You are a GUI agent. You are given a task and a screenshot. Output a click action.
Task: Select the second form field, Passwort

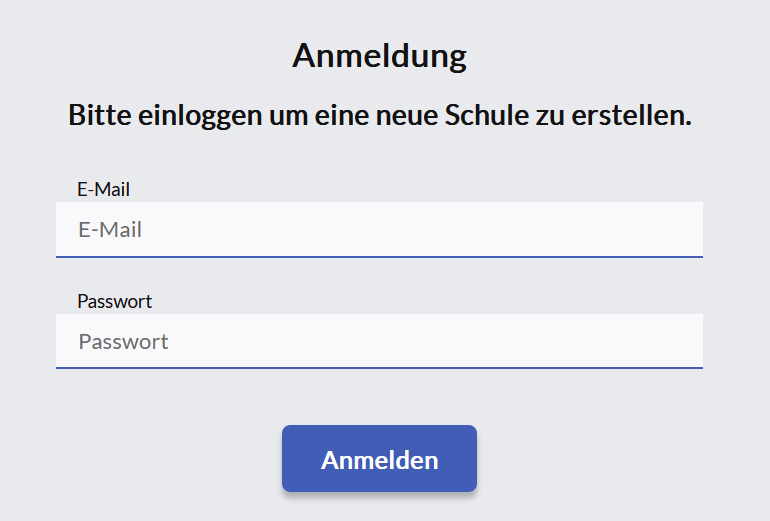(379, 342)
